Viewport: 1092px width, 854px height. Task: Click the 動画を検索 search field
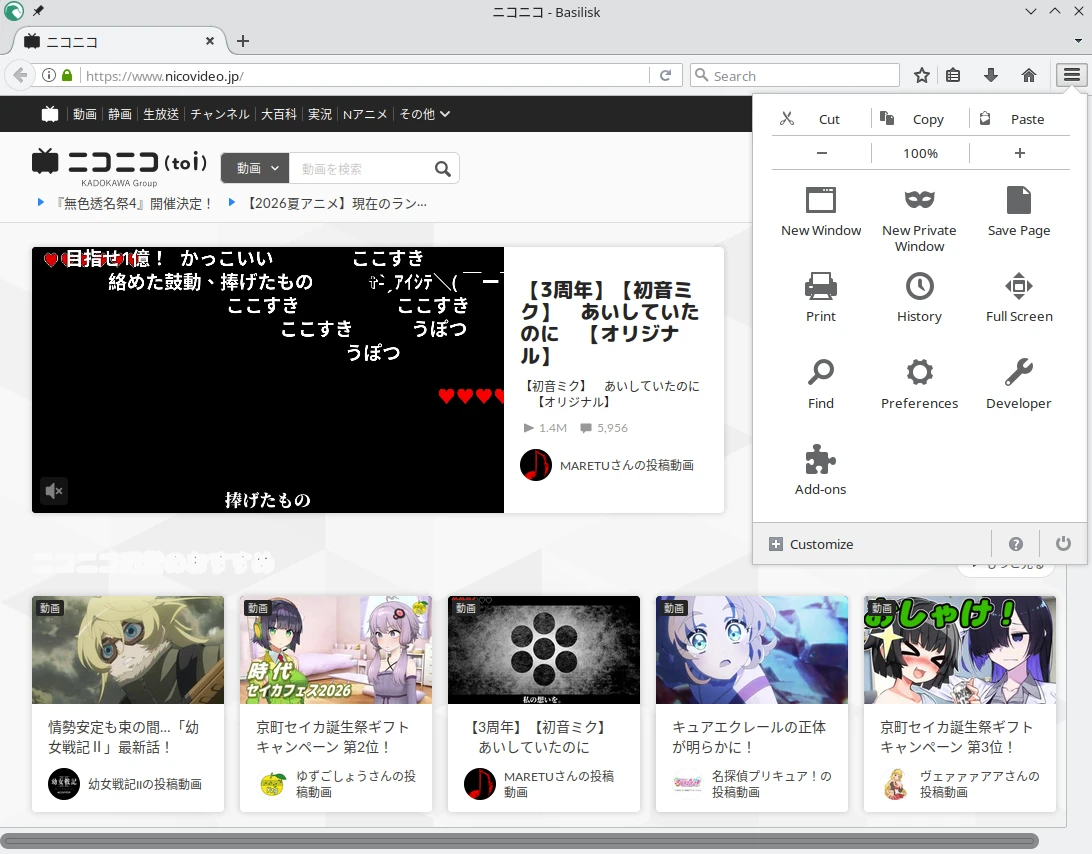360,169
